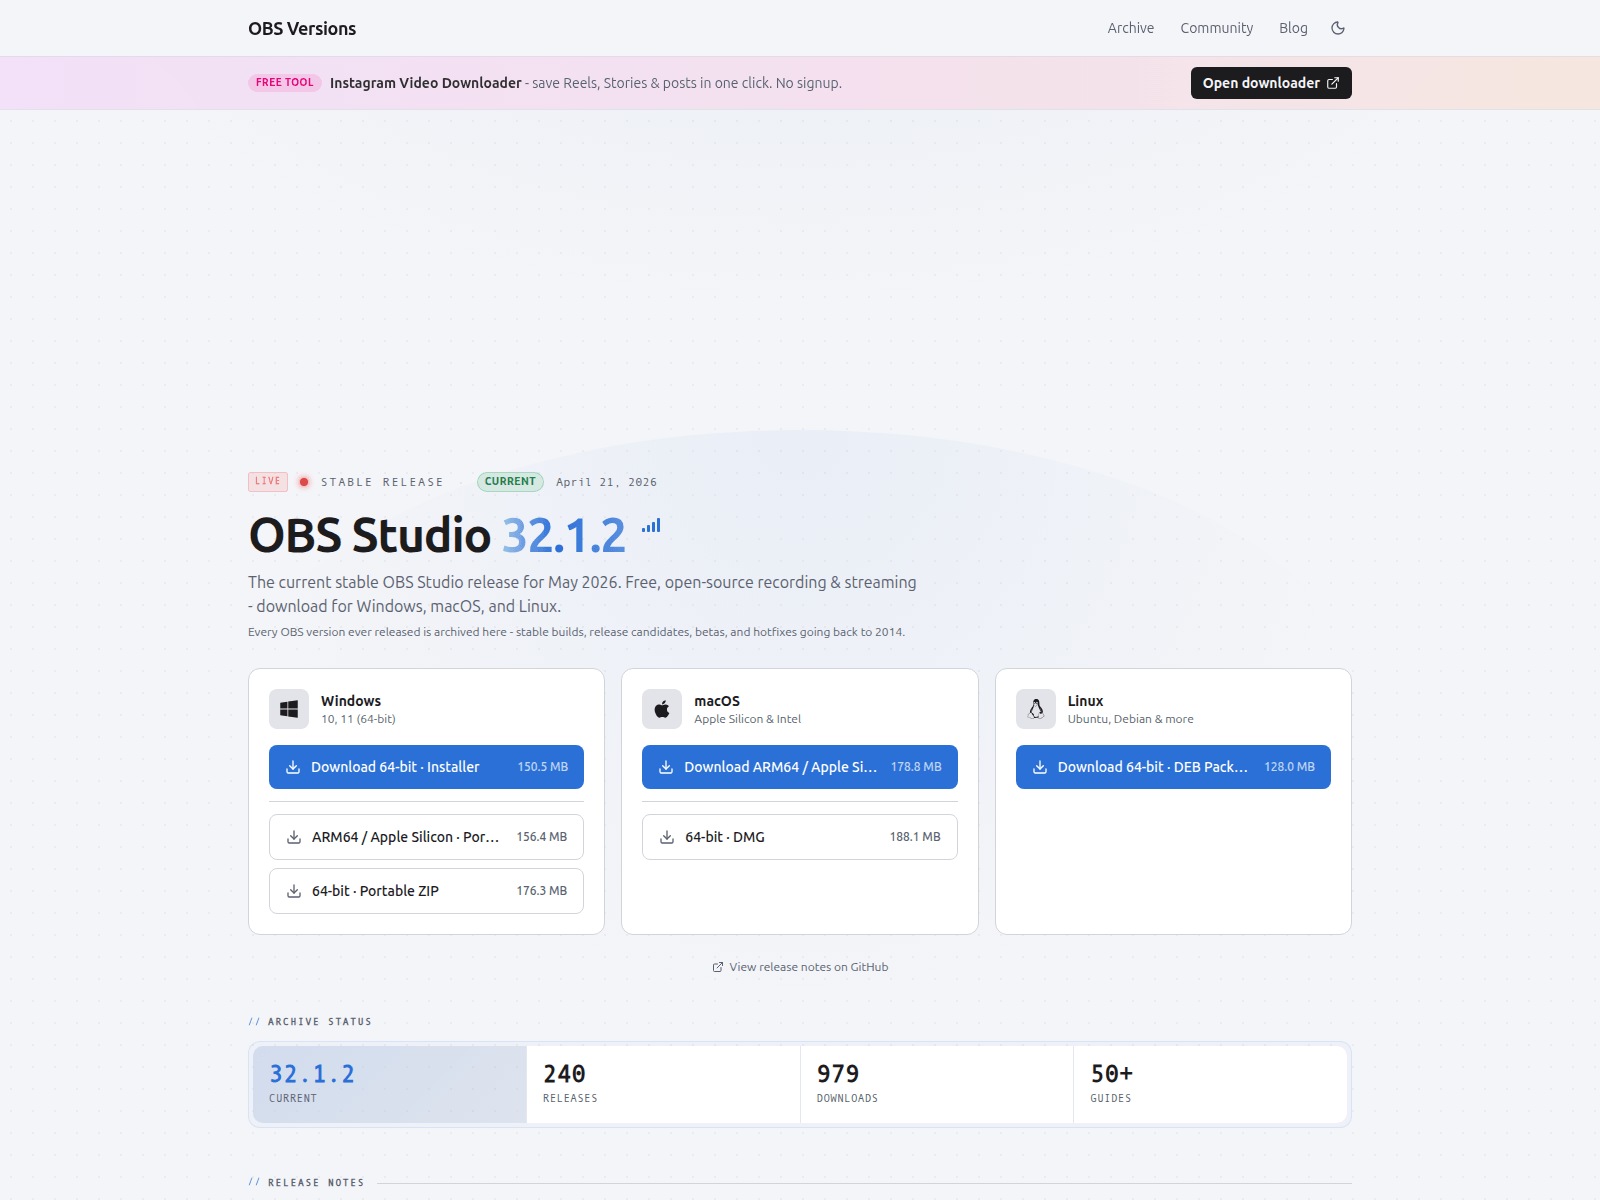Click the LIVE badge
Viewport: 1600px width, 1200px height.
268,481
